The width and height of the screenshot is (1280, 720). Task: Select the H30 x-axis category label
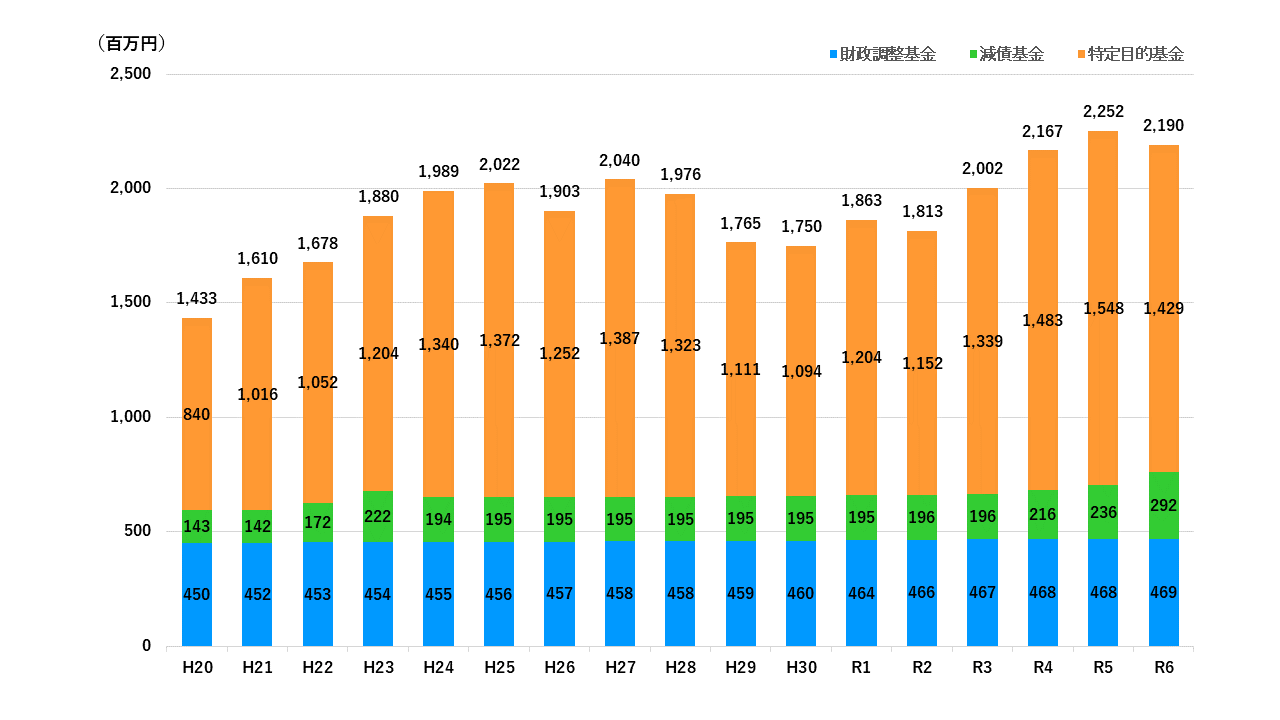point(800,668)
